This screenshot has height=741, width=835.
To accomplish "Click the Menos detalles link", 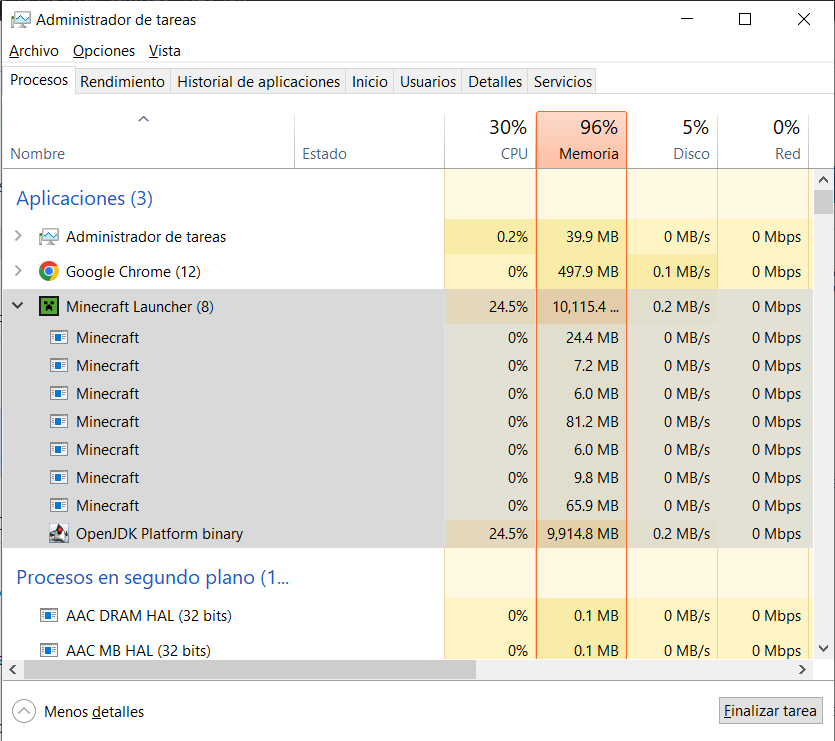I will [x=94, y=712].
